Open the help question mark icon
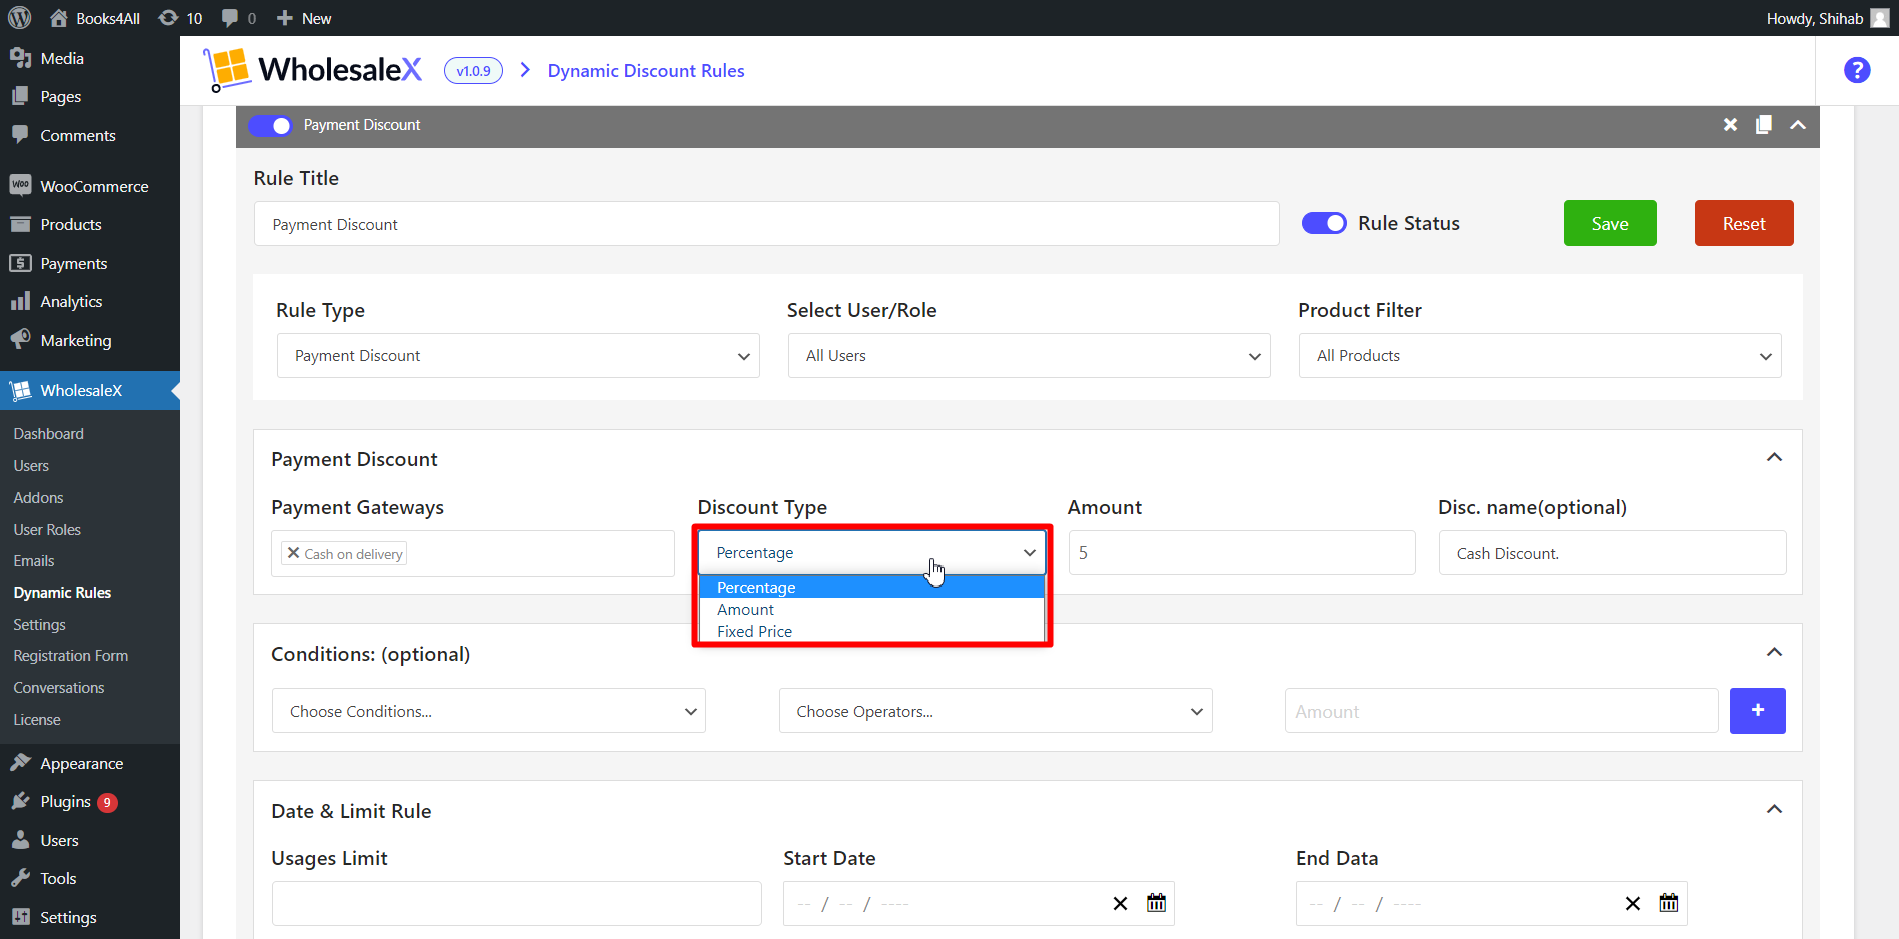The image size is (1899, 939). (x=1857, y=70)
